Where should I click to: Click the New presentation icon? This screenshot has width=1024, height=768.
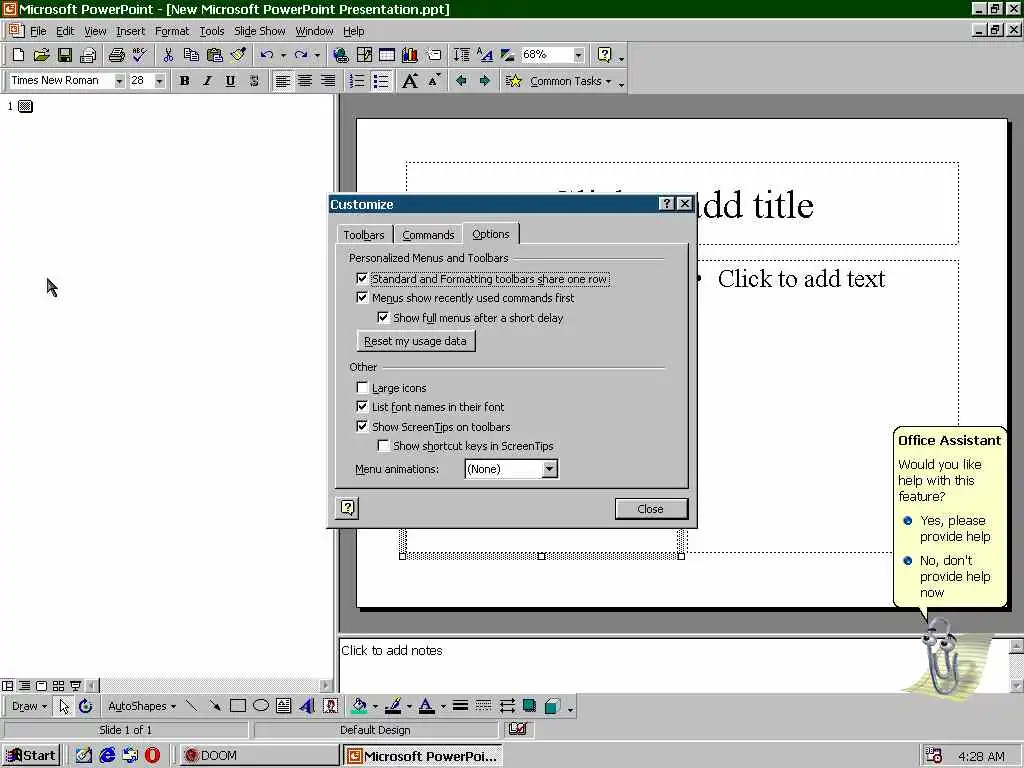18,55
